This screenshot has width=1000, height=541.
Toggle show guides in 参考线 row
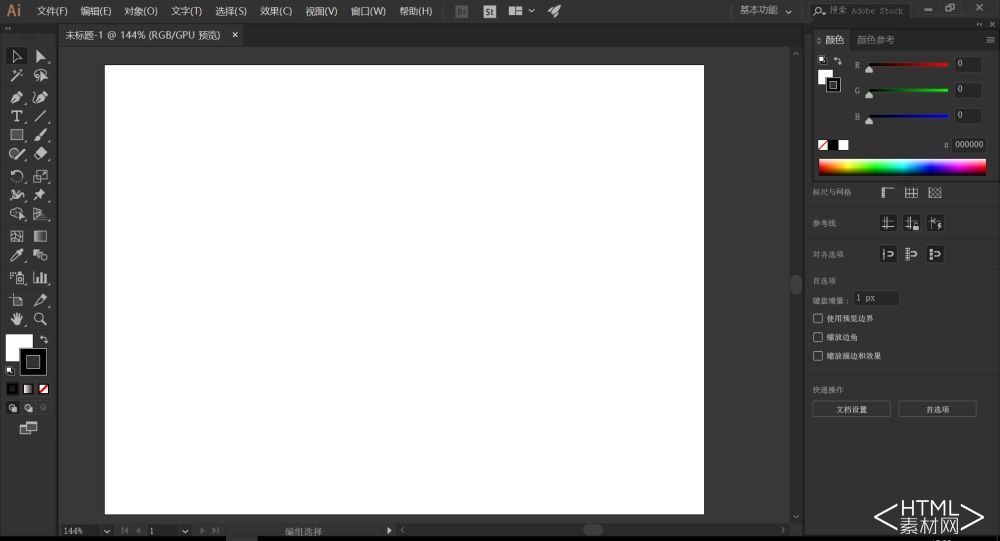(x=888, y=223)
